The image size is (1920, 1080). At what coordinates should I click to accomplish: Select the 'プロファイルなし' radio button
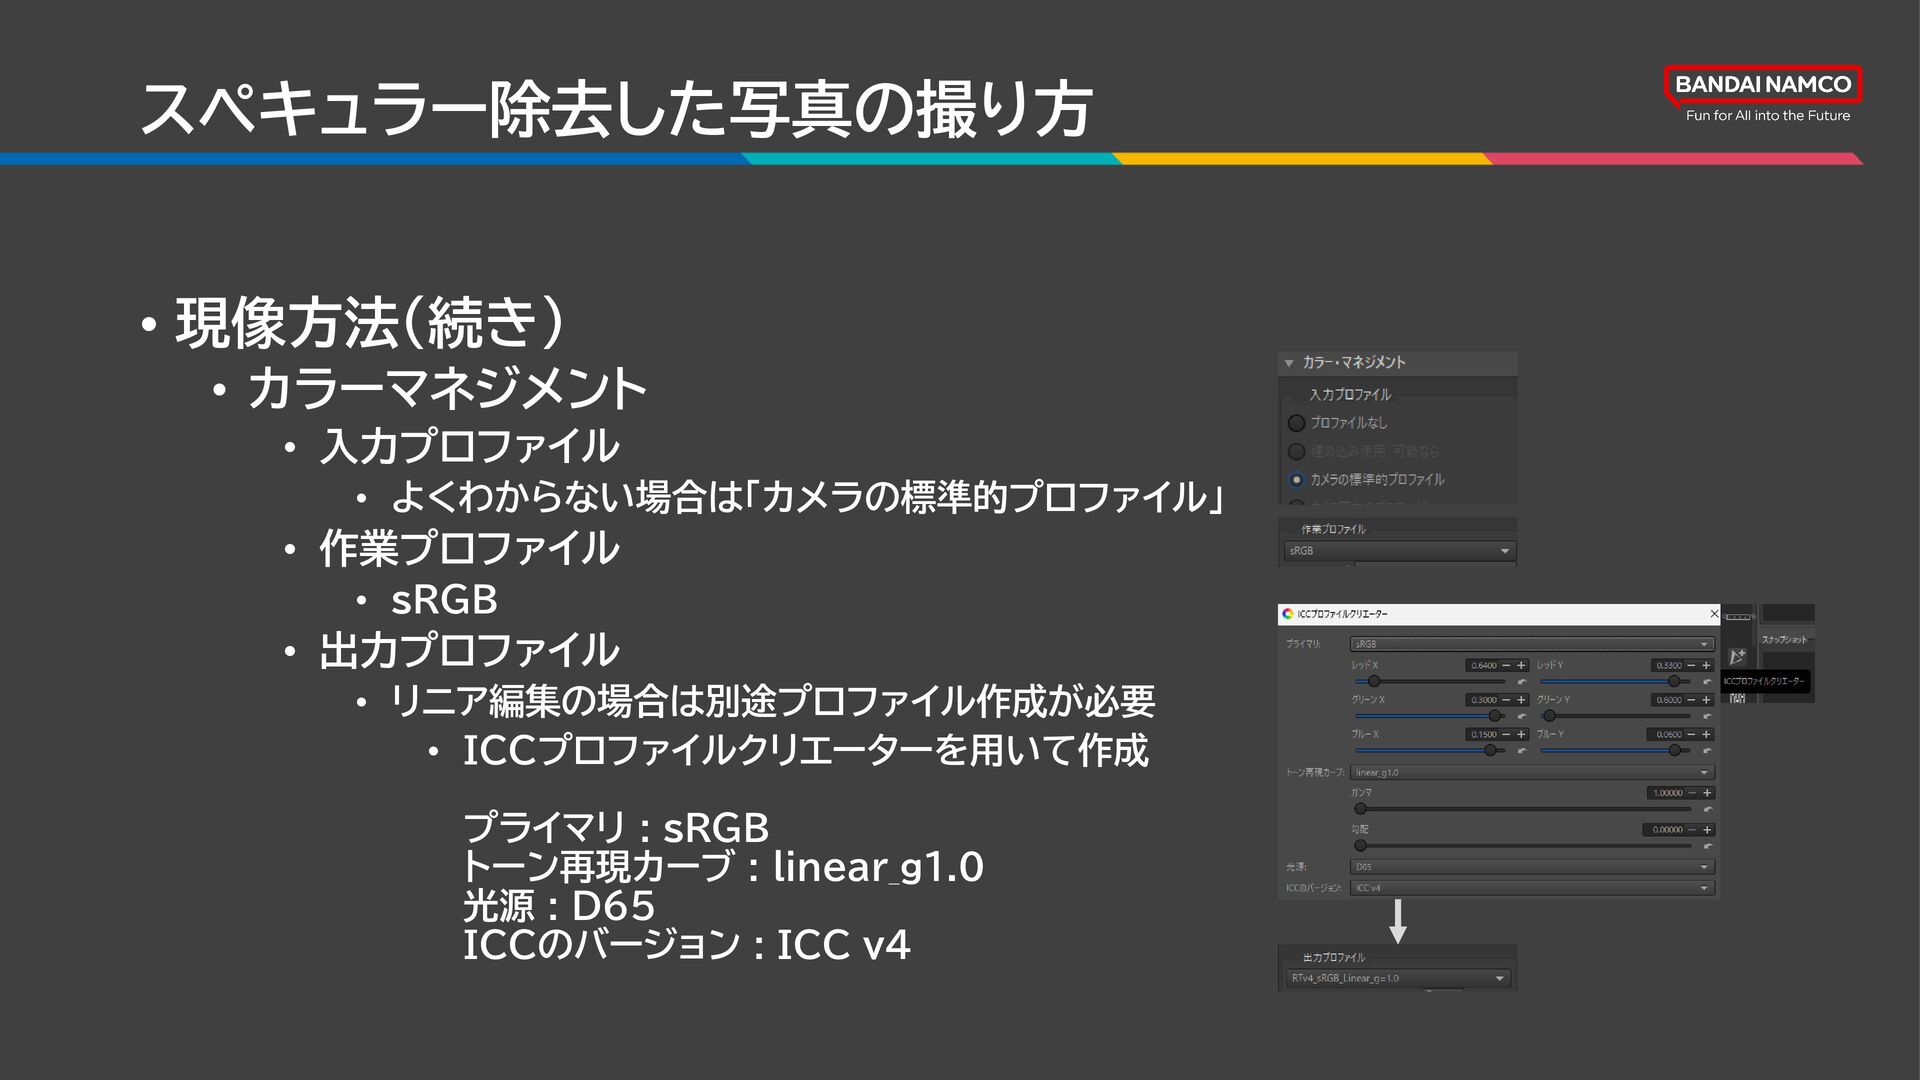click(x=1297, y=423)
